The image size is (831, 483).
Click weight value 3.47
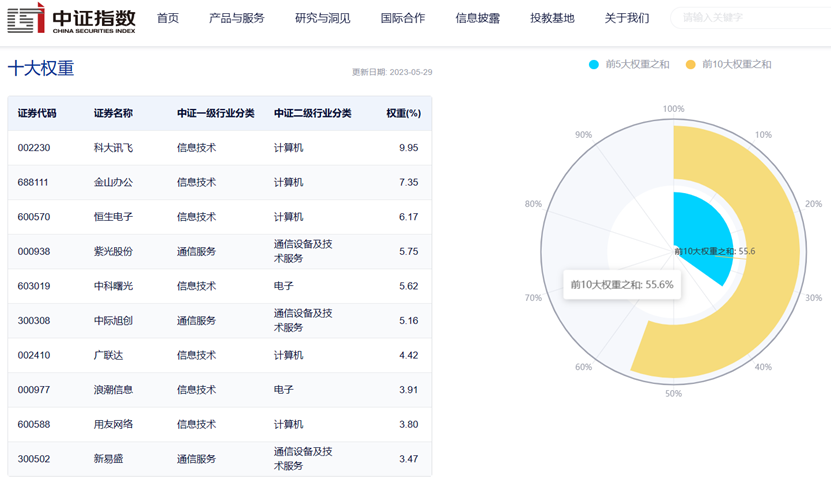(x=409, y=459)
